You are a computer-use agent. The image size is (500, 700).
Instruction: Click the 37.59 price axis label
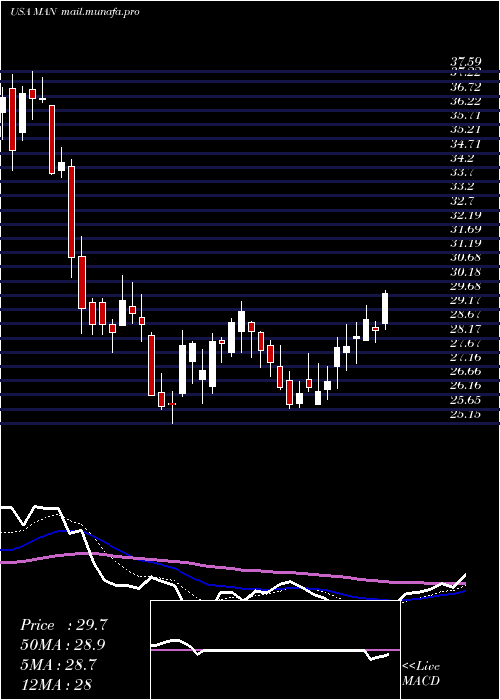click(466, 61)
